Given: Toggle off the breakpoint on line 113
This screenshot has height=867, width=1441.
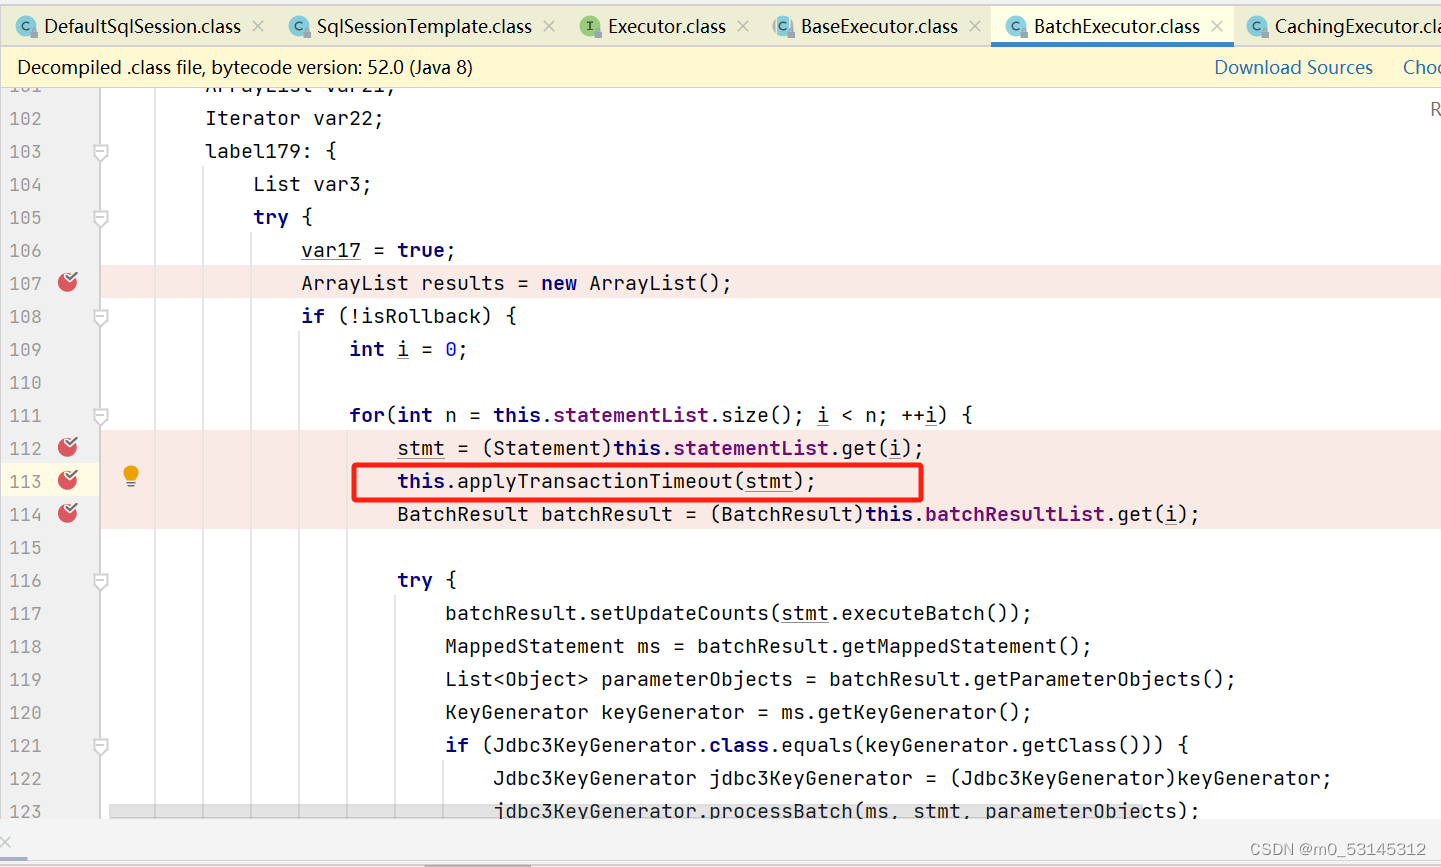Looking at the screenshot, I should (67, 480).
